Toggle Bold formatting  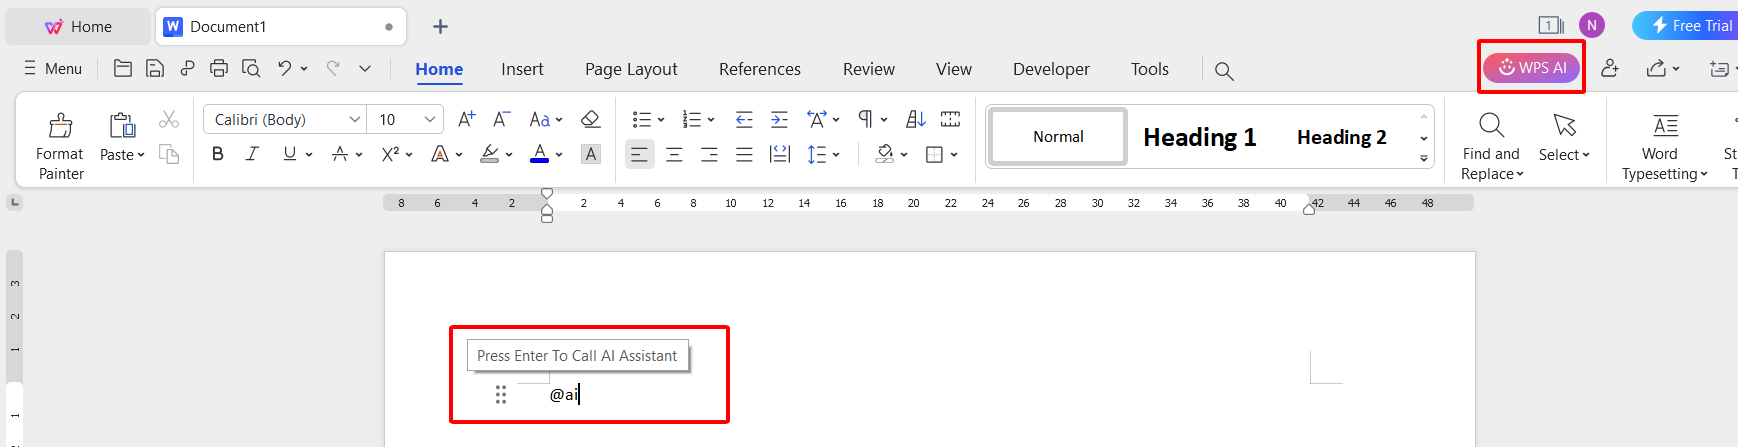tap(218, 154)
